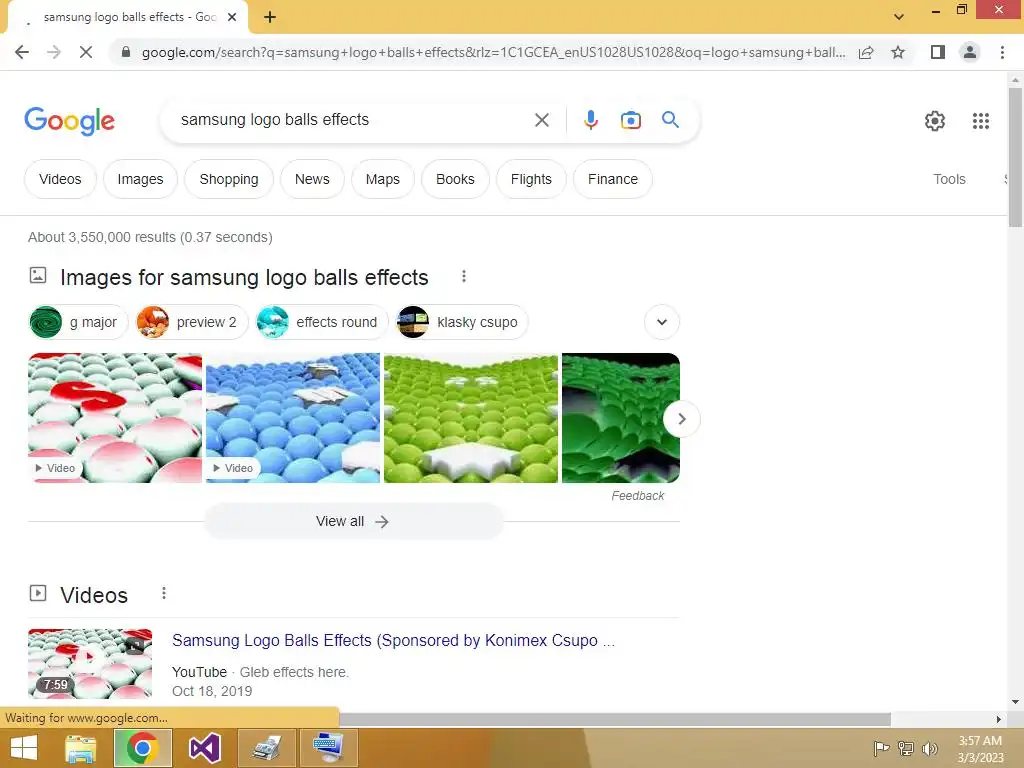This screenshot has height=768, width=1024.
Task: Share this page via address bar icon
Action: point(866,52)
